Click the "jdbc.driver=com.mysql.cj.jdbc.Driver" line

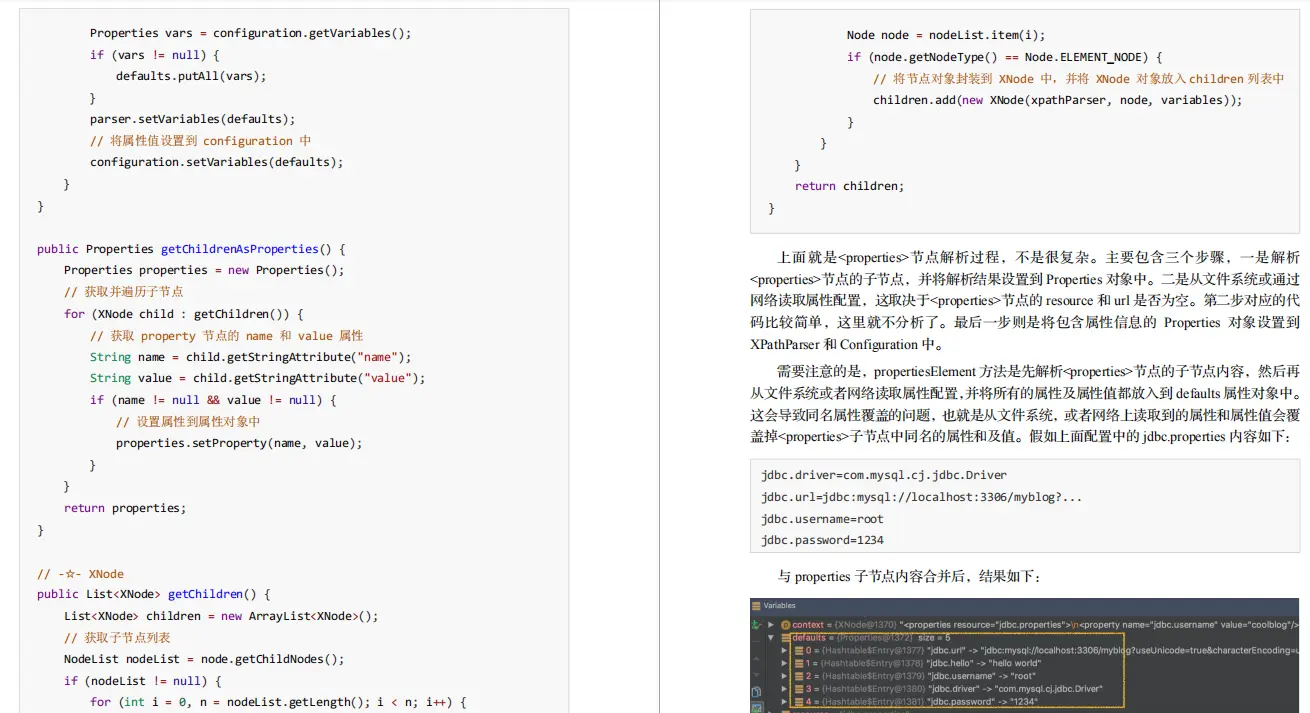(884, 475)
